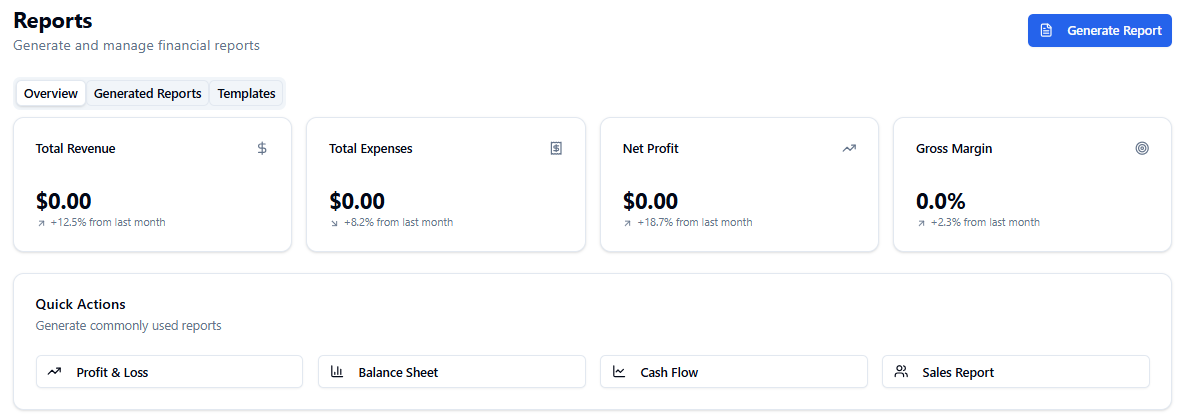Click the people icon beside Sales Report

(901, 372)
